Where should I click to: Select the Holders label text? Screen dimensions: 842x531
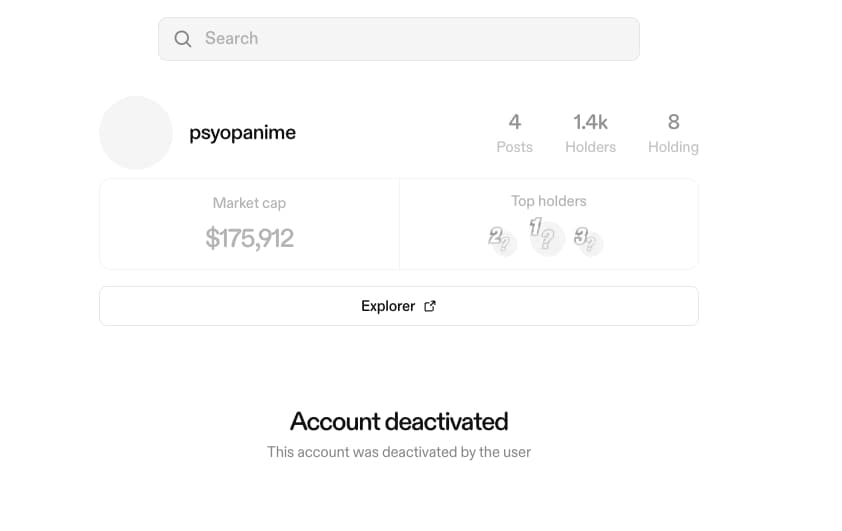tap(590, 147)
